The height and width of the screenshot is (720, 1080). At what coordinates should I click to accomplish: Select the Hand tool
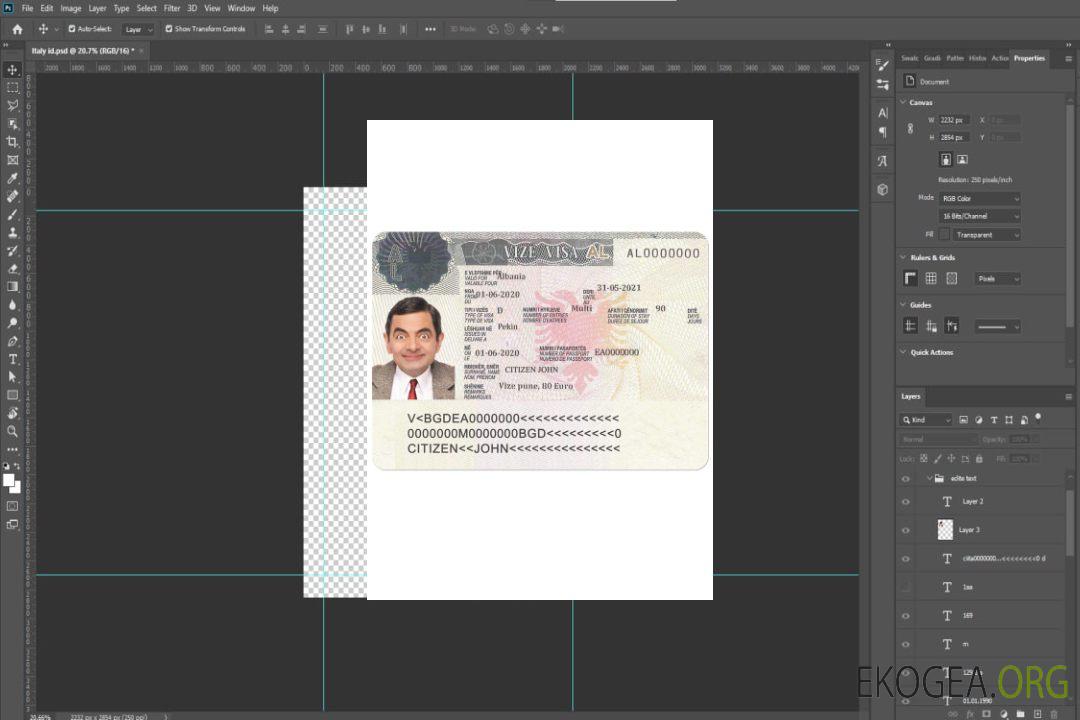(12, 413)
